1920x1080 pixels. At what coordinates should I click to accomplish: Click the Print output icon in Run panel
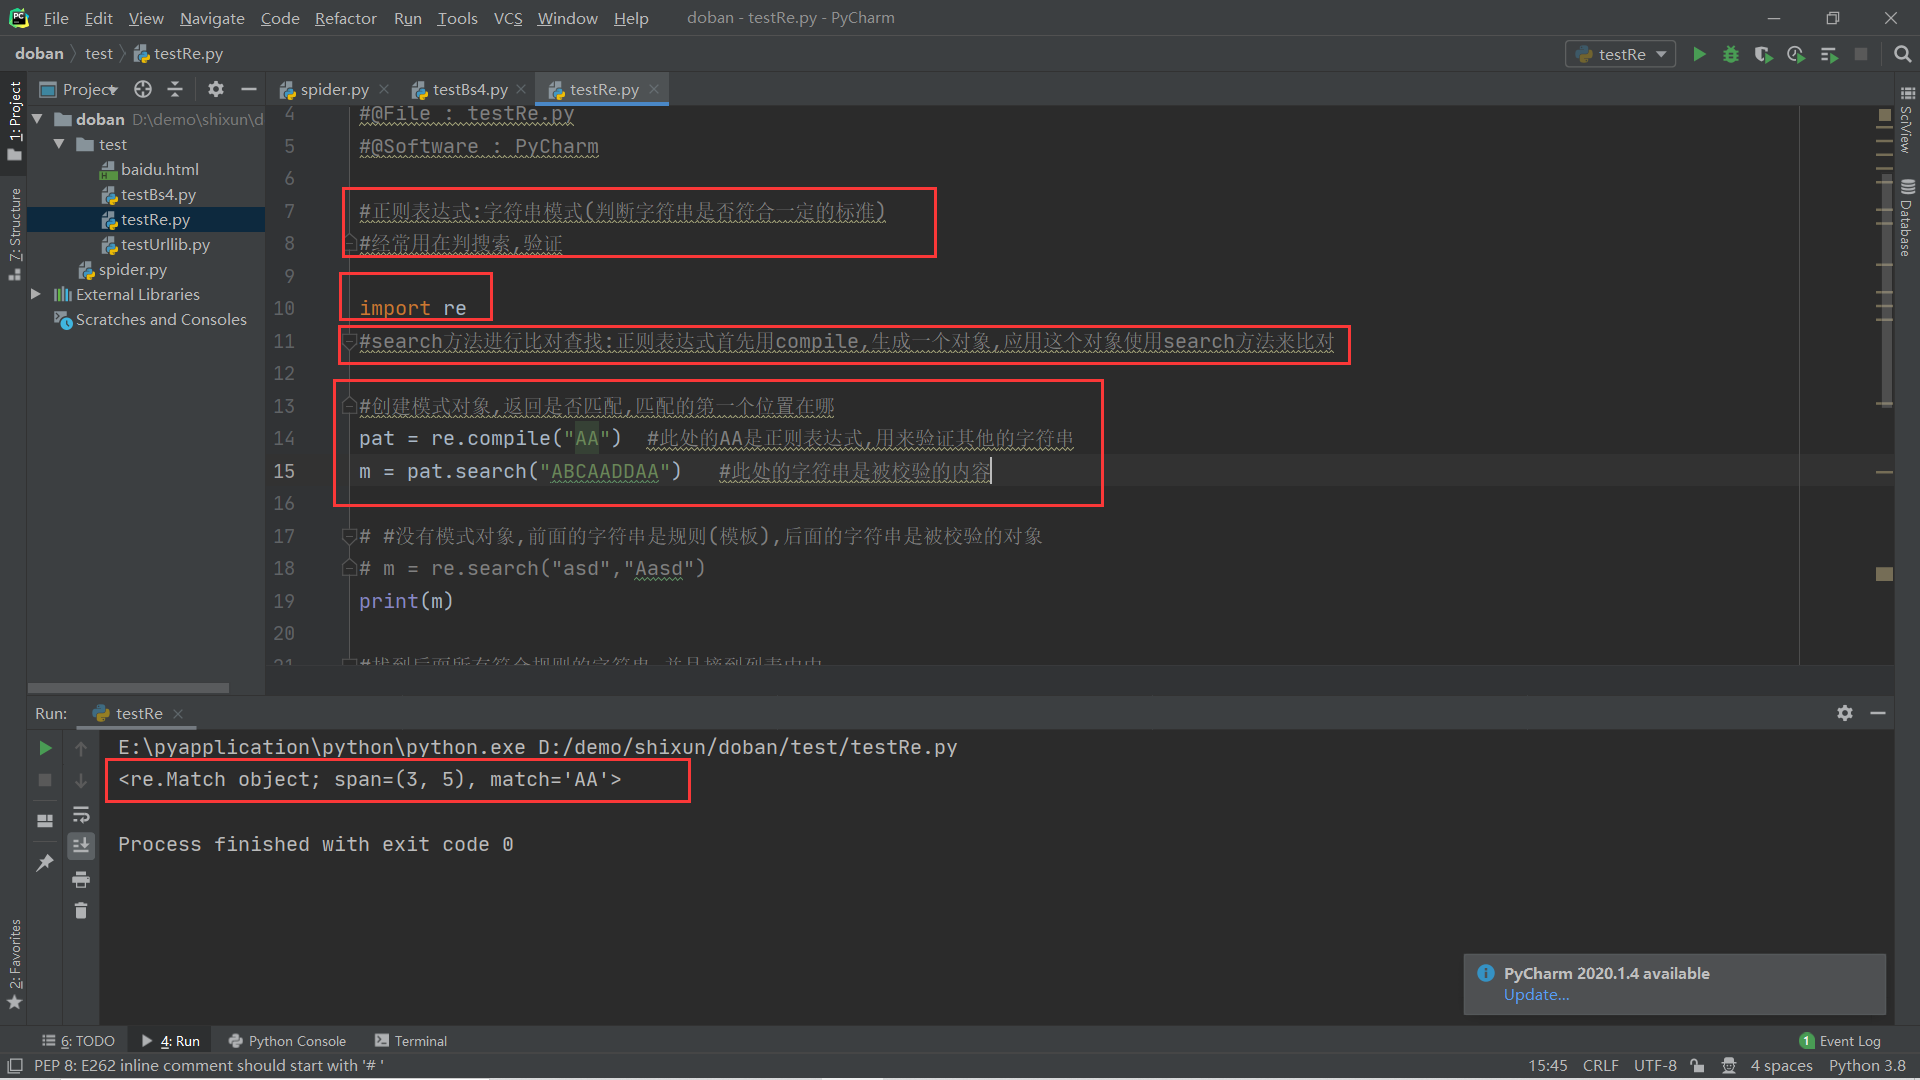coord(81,880)
